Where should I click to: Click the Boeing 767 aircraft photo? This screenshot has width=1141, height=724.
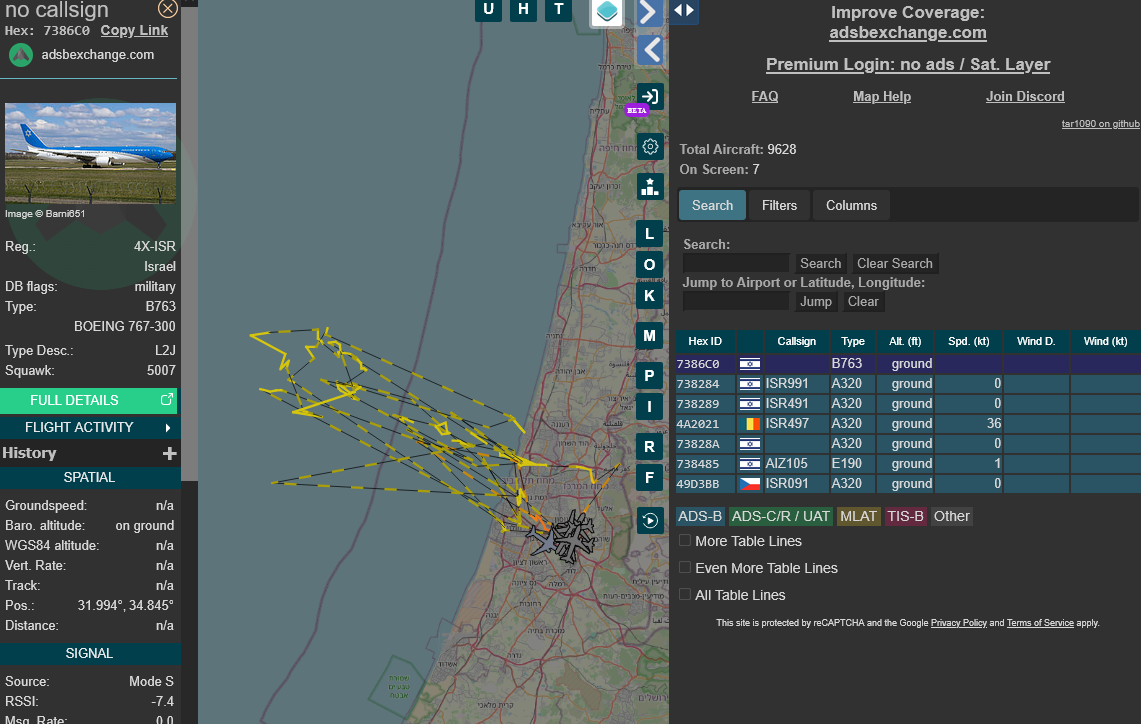tap(90, 154)
